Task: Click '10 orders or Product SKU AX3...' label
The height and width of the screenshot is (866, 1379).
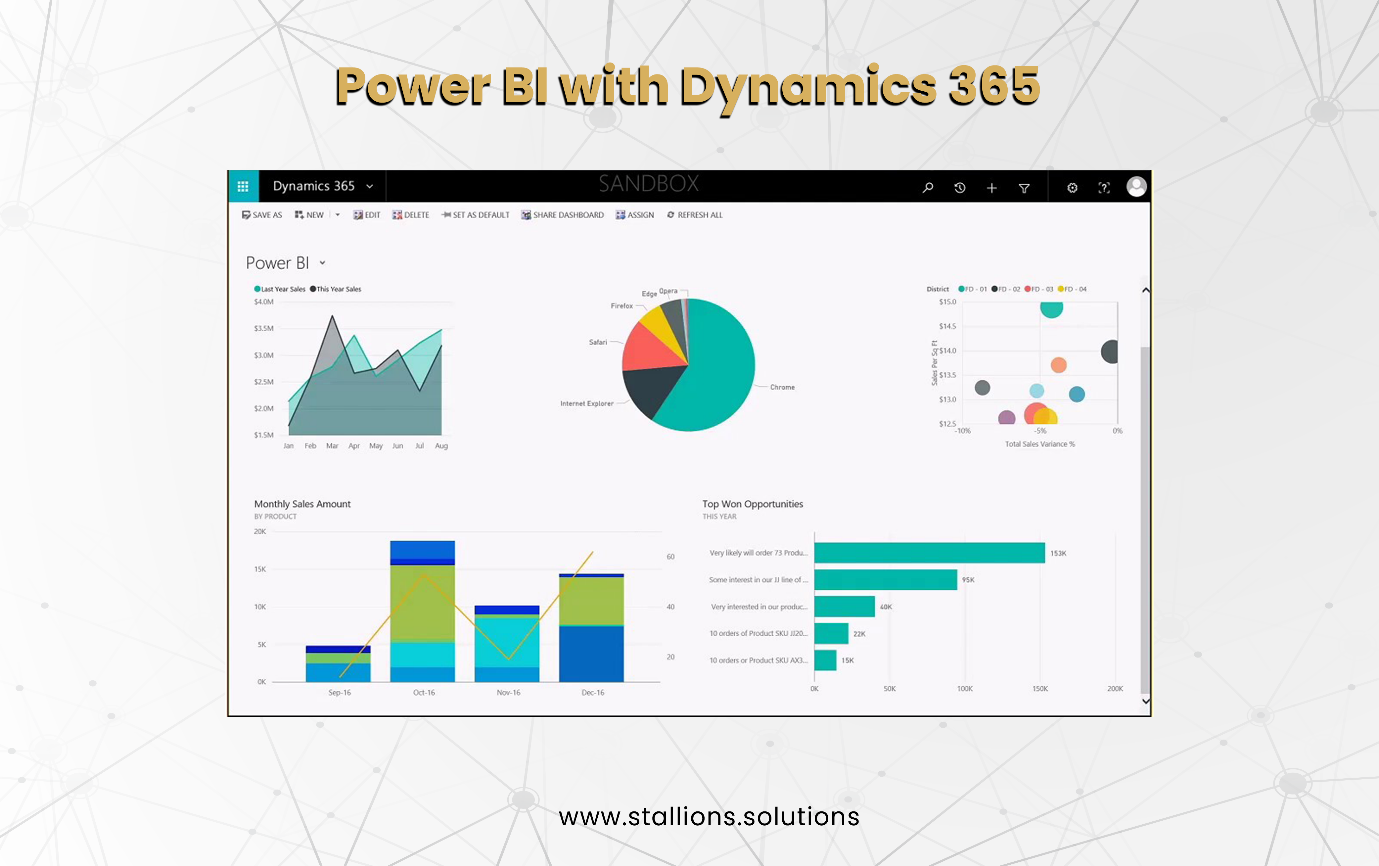Action: click(758, 660)
